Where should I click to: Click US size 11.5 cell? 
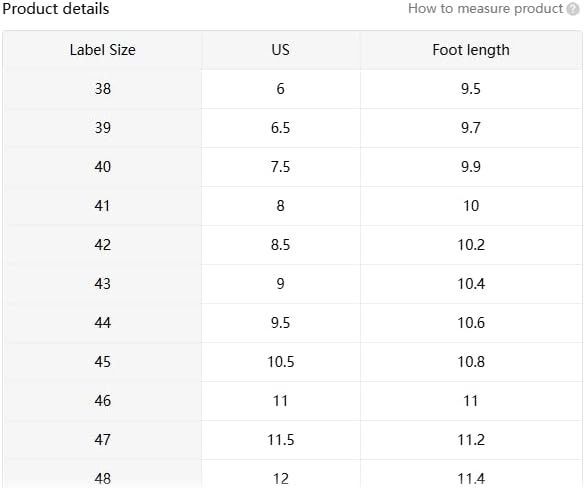point(281,440)
